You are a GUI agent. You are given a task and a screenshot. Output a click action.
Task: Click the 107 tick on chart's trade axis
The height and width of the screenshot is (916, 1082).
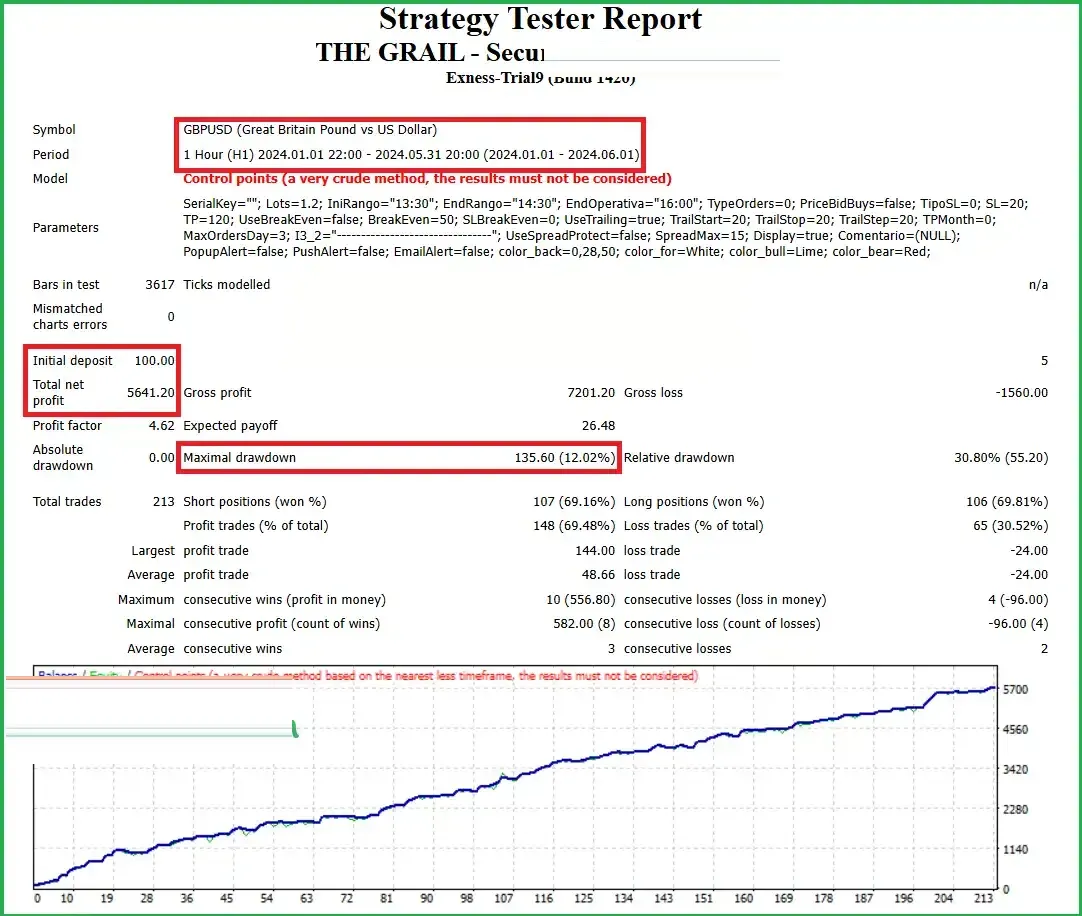click(504, 898)
